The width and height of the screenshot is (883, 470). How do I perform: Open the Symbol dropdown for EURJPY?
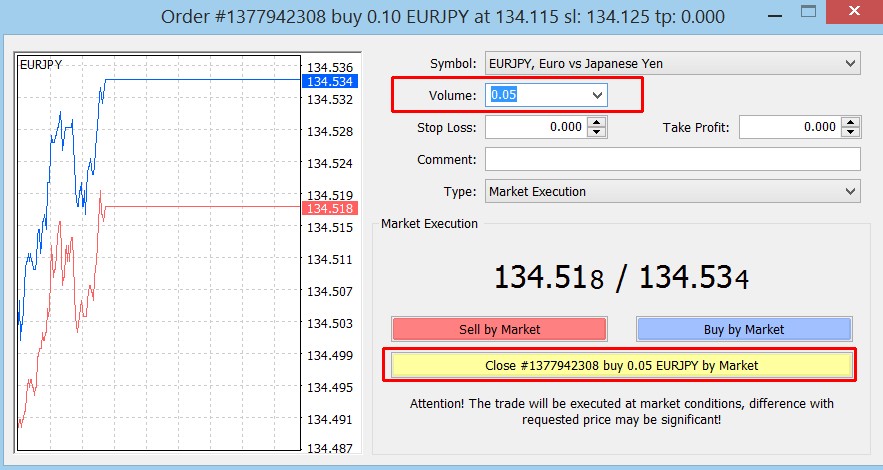(673, 64)
